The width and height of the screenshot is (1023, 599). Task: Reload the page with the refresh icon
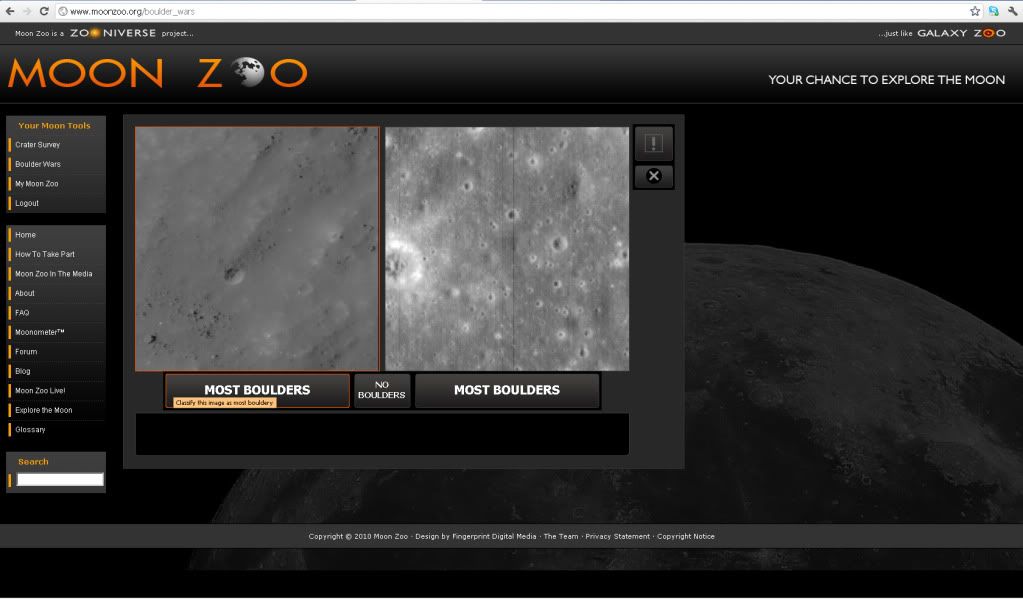(x=44, y=11)
